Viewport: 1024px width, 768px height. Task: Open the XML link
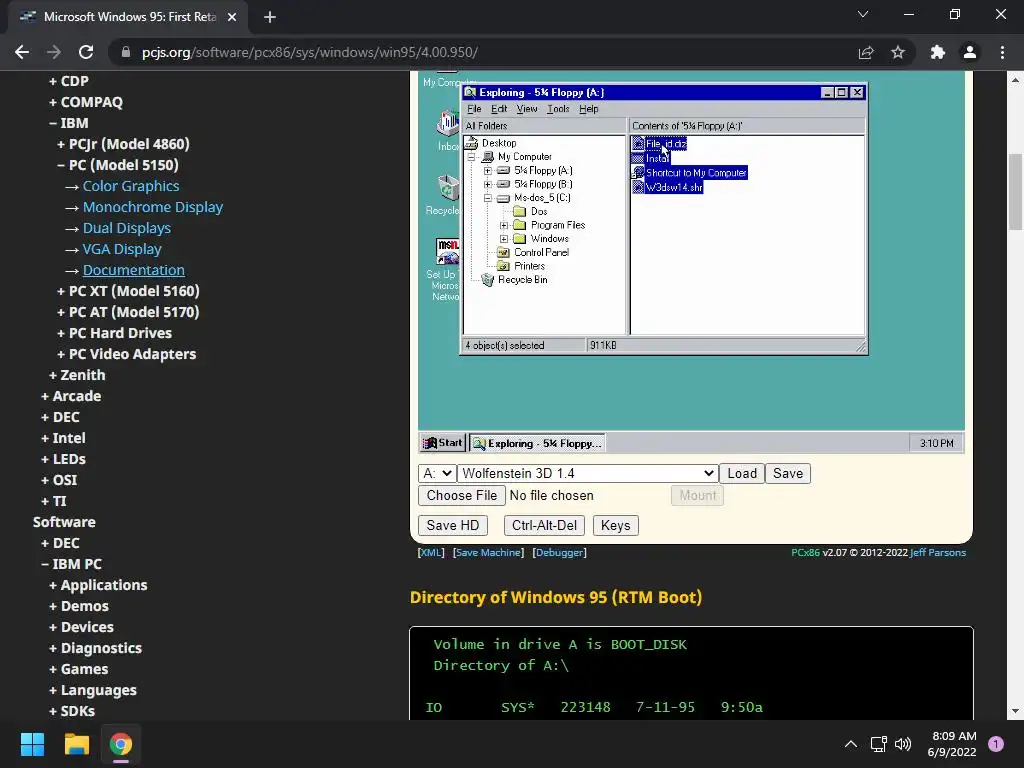[431, 552]
